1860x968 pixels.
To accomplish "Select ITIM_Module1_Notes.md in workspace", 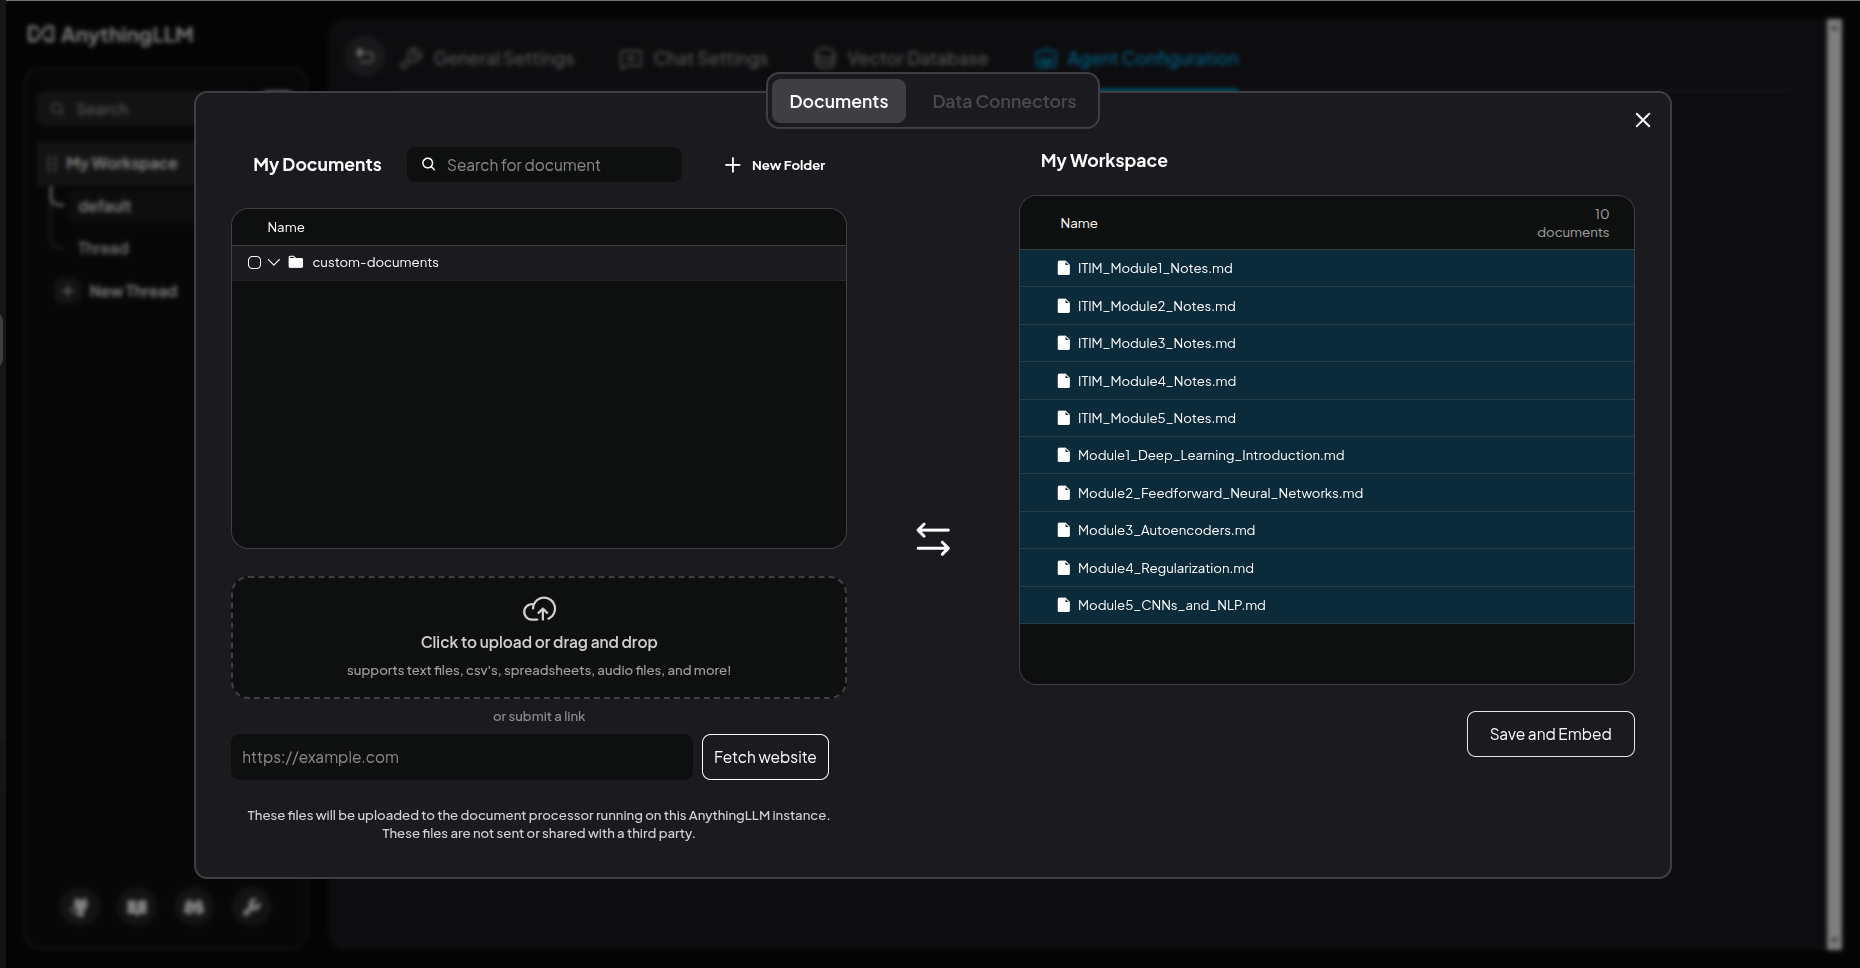I will 1326,268.
